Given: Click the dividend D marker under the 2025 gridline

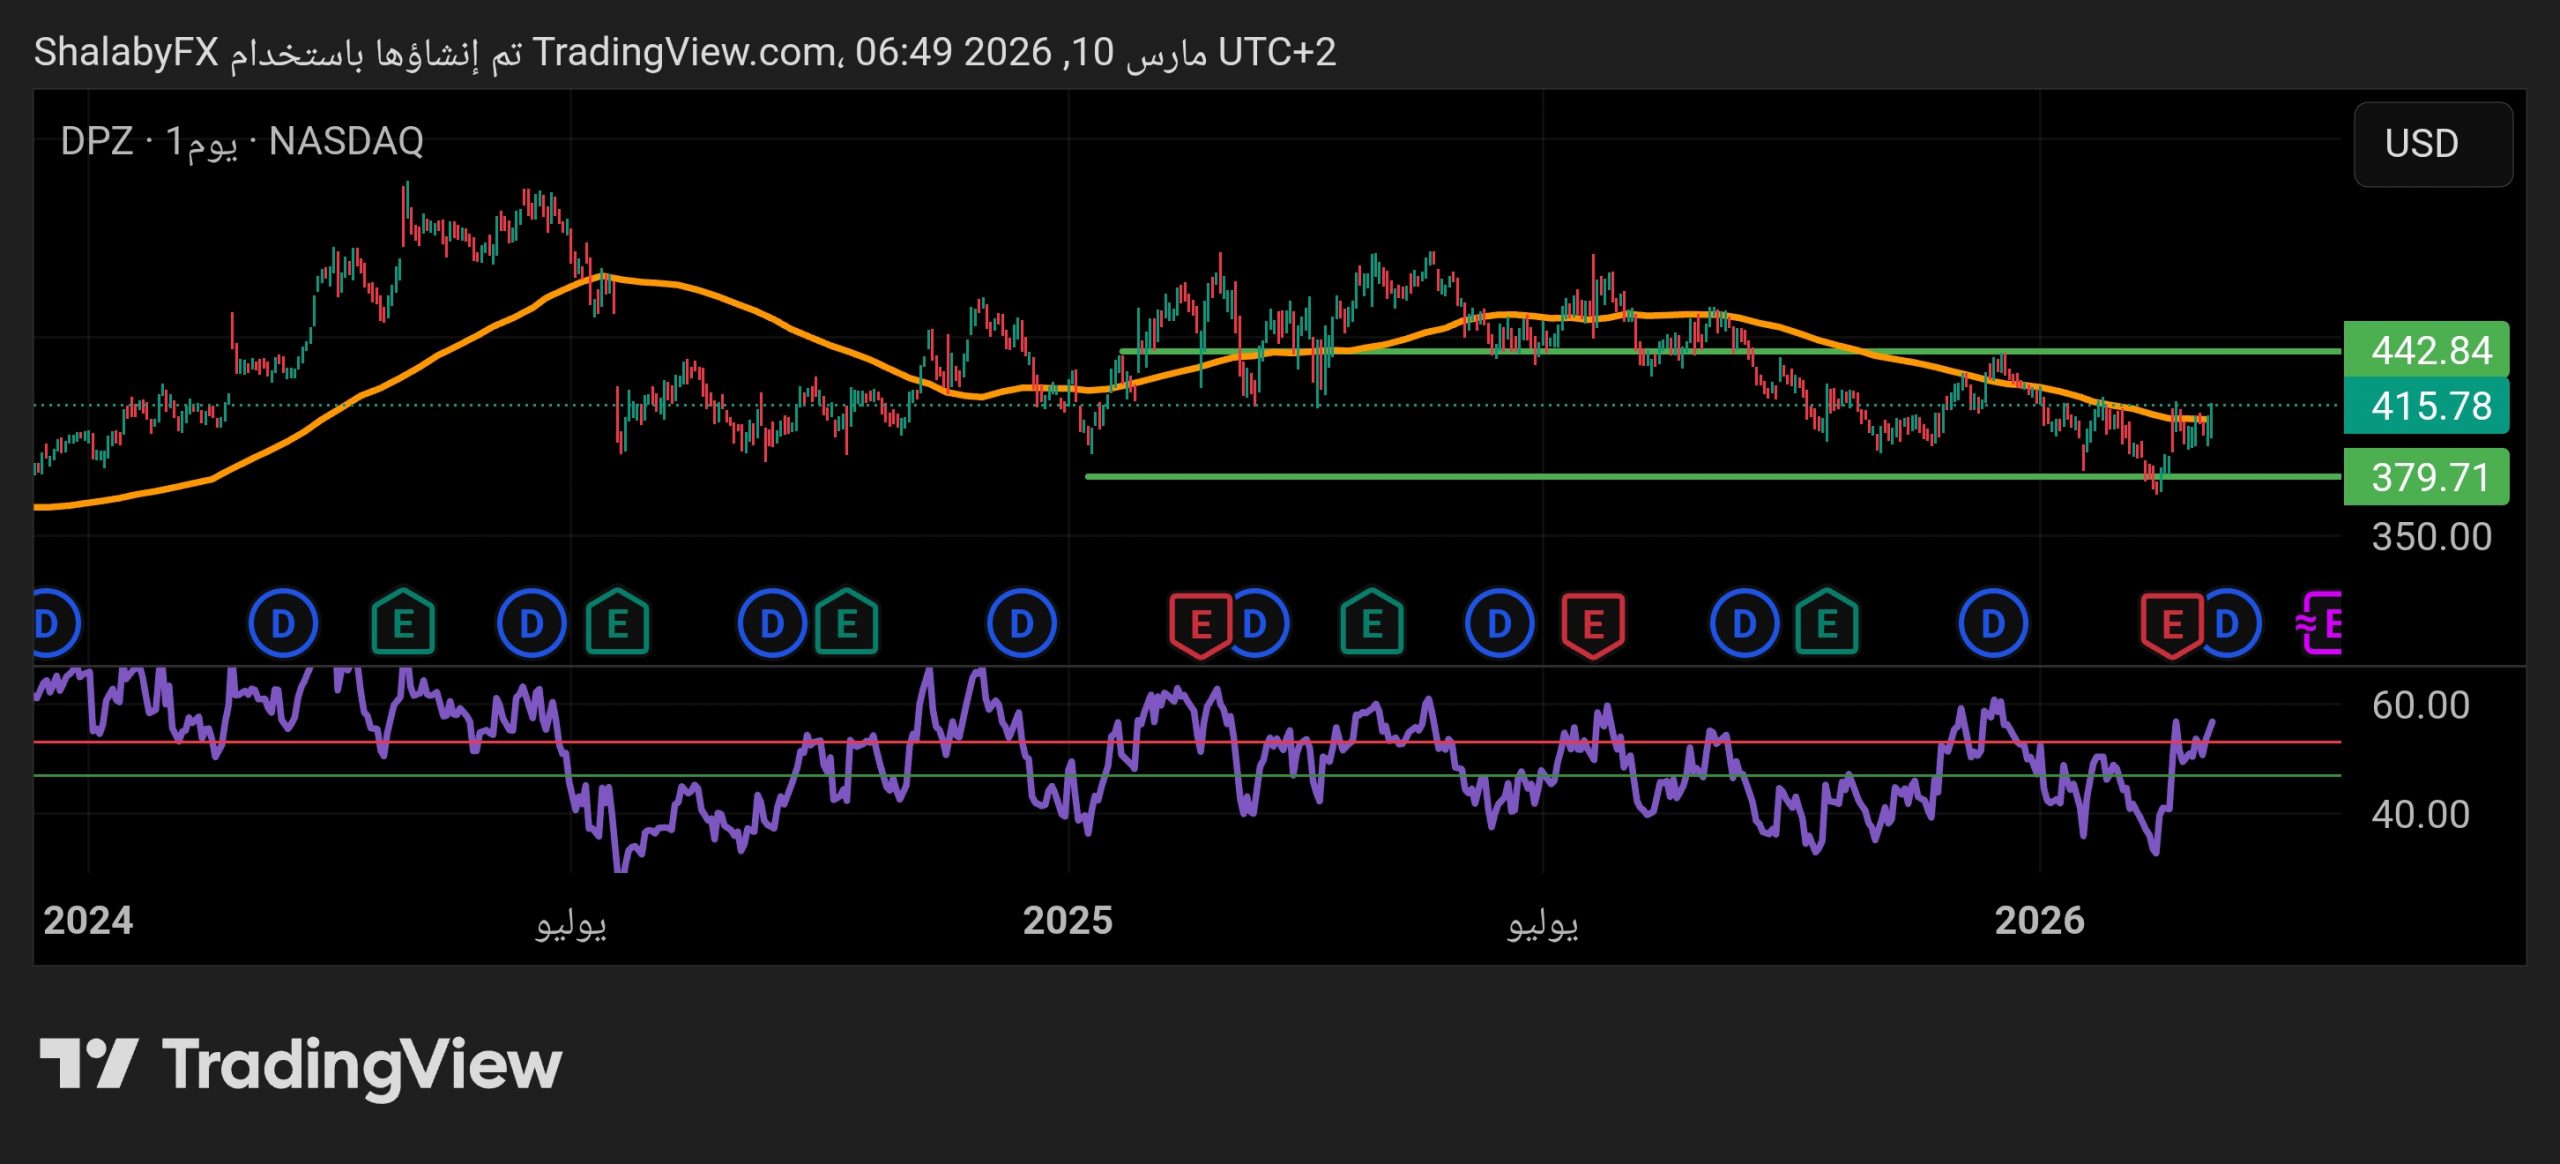Looking at the screenshot, I should pyautogui.click(x=1021, y=624).
